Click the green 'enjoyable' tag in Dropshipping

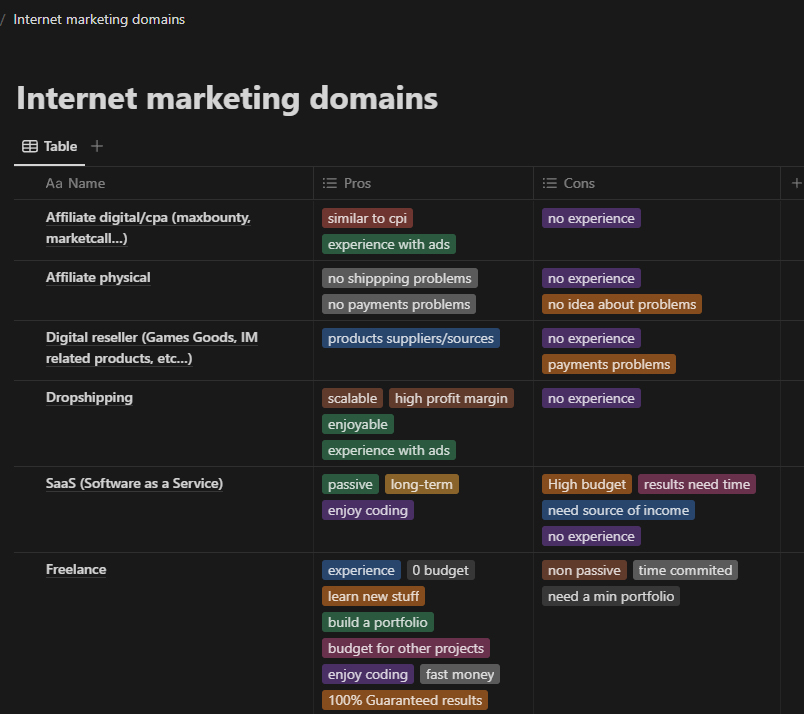[357, 424]
